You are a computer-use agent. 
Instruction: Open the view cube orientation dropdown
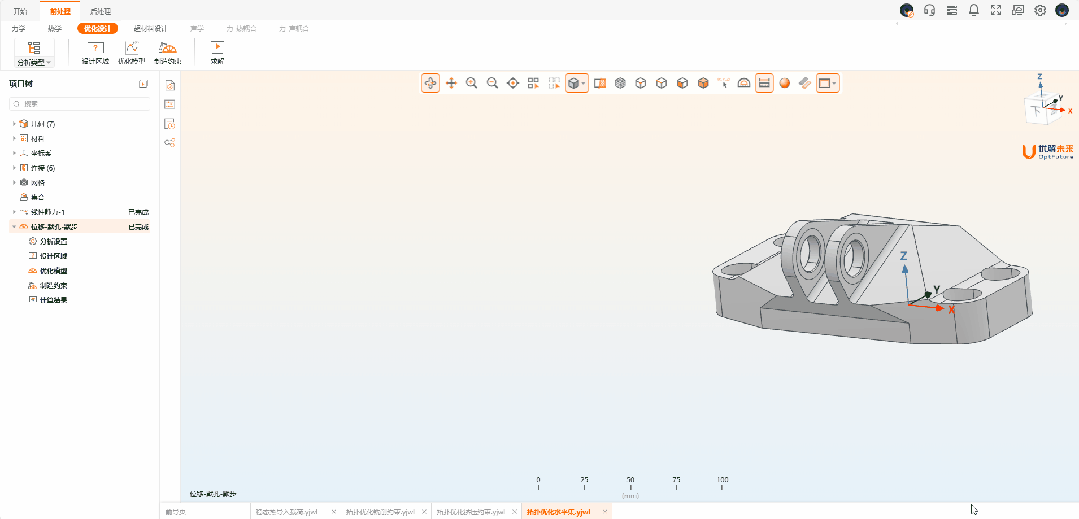577,83
